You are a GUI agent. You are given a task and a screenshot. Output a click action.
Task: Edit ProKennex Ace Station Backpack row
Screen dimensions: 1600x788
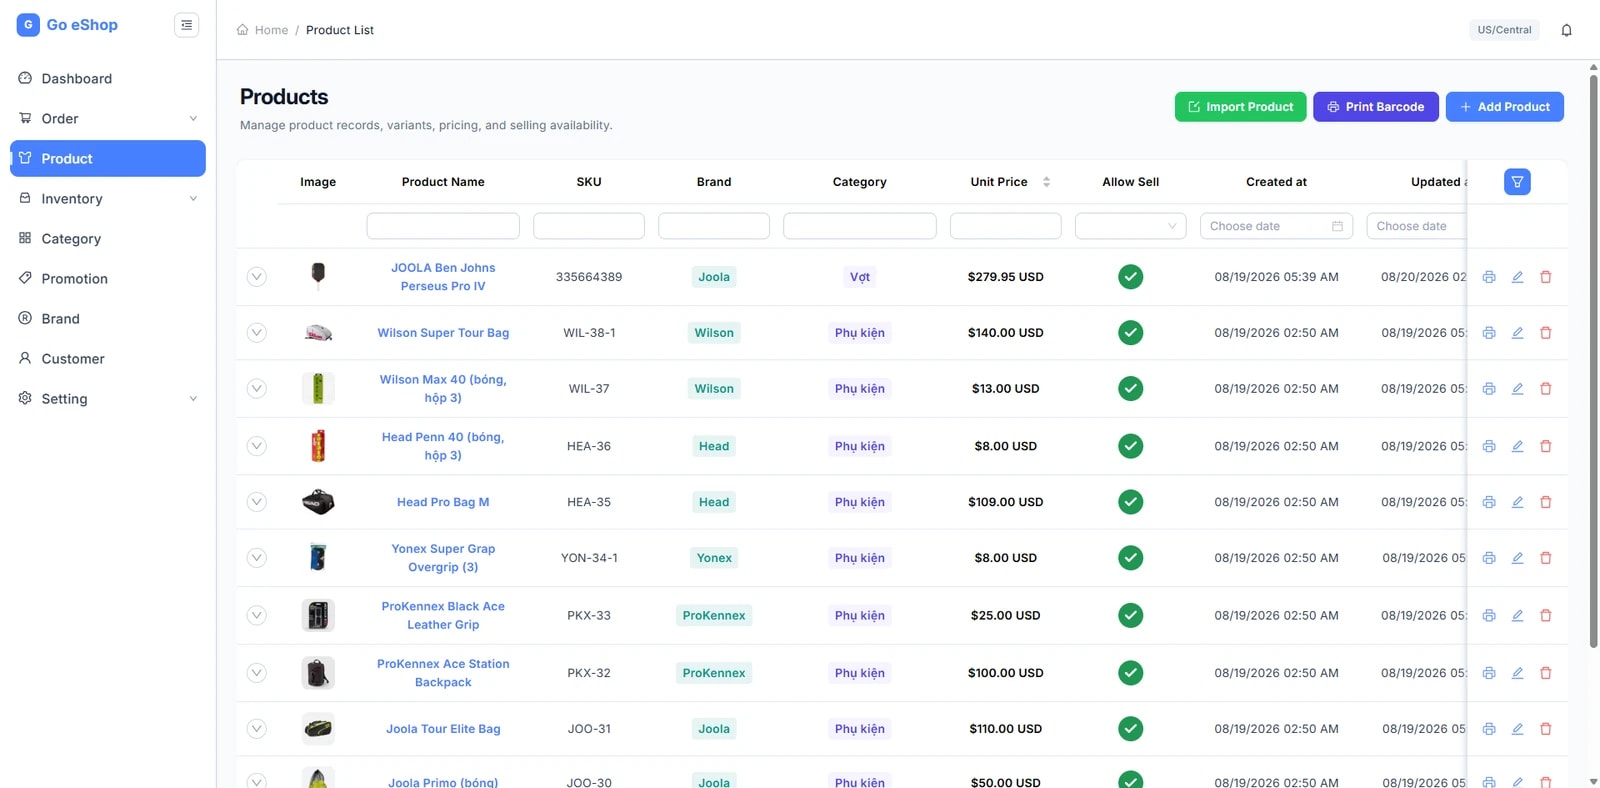coord(1517,673)
